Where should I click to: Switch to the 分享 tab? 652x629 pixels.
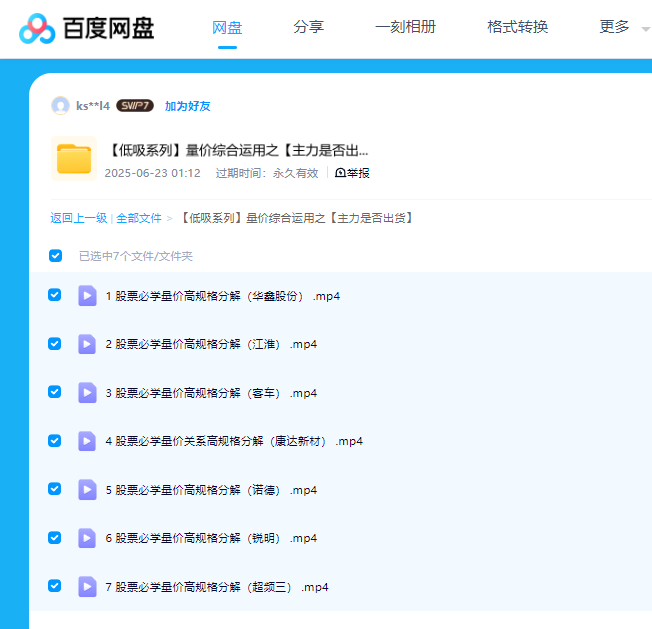tap(308, 27)
